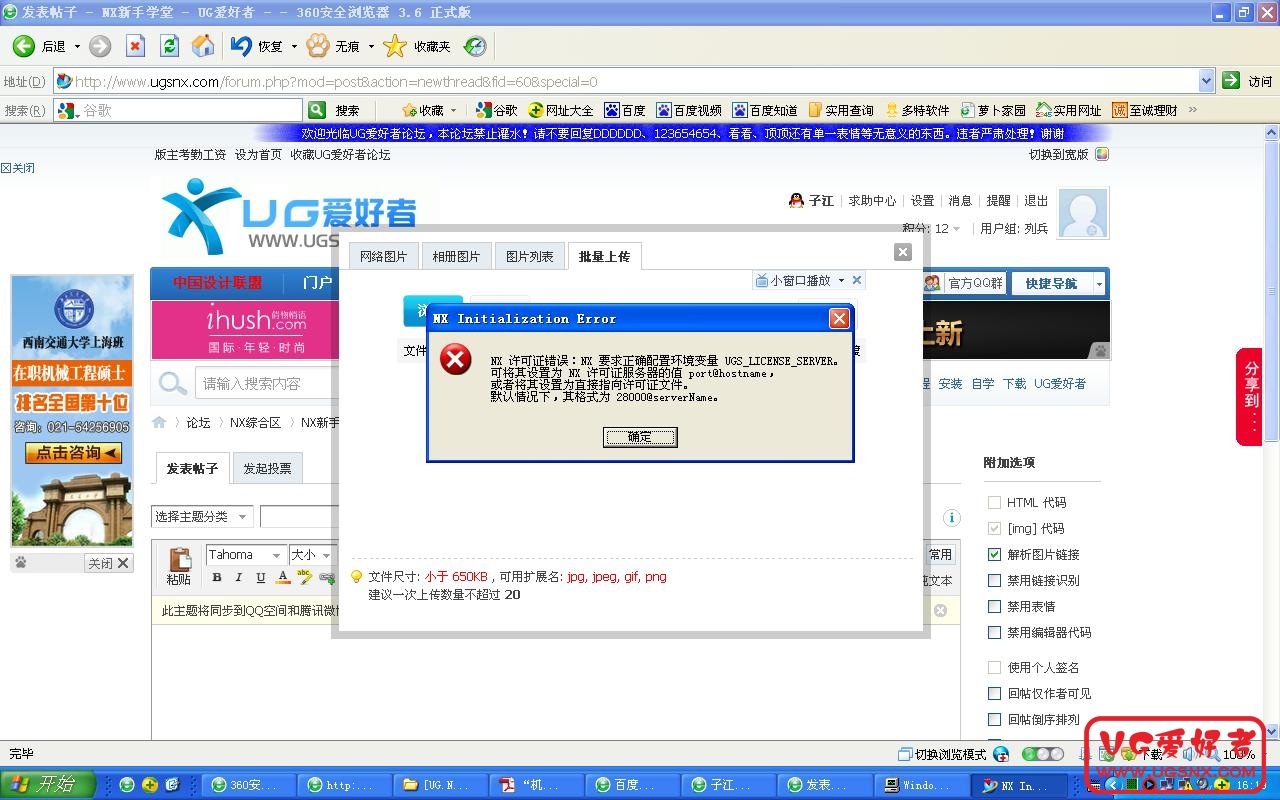The image size is (1280, 800).
Task: Expand the 恢复 dropdown arrow
Action: click(x=294, y=46)
